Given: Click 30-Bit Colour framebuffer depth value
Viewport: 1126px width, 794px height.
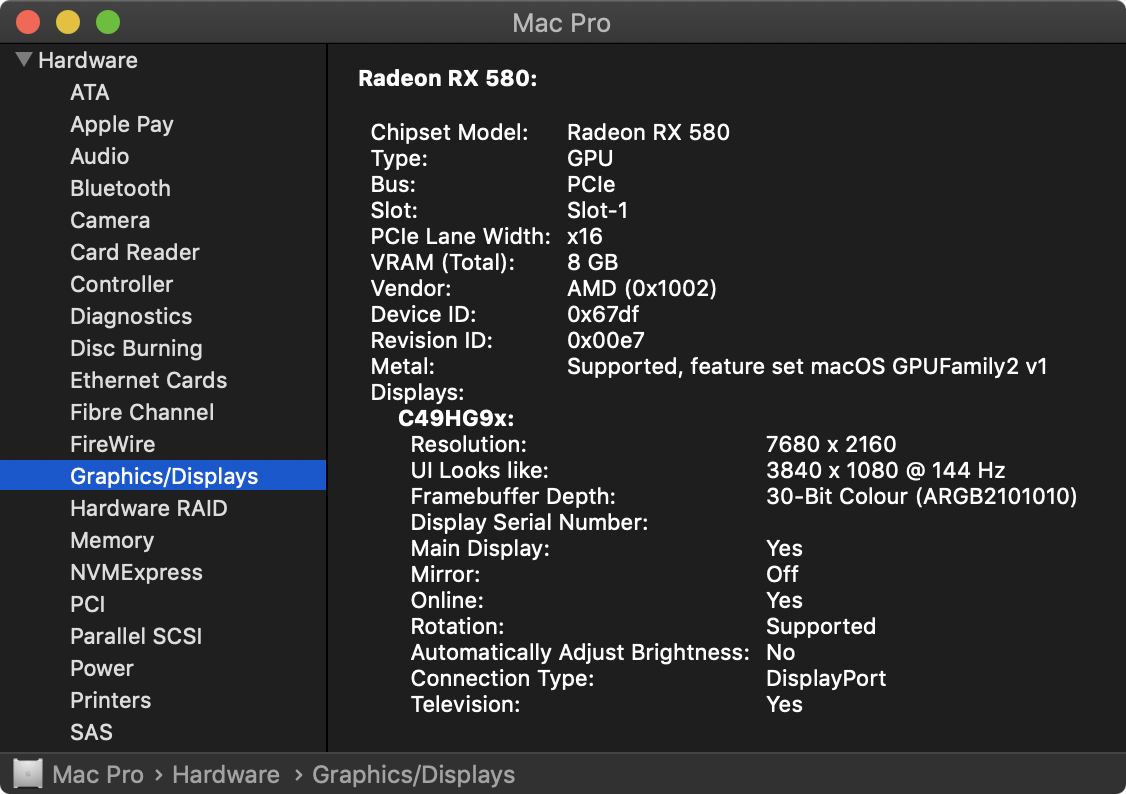Looking at the screenshot, I should [921, 497].
